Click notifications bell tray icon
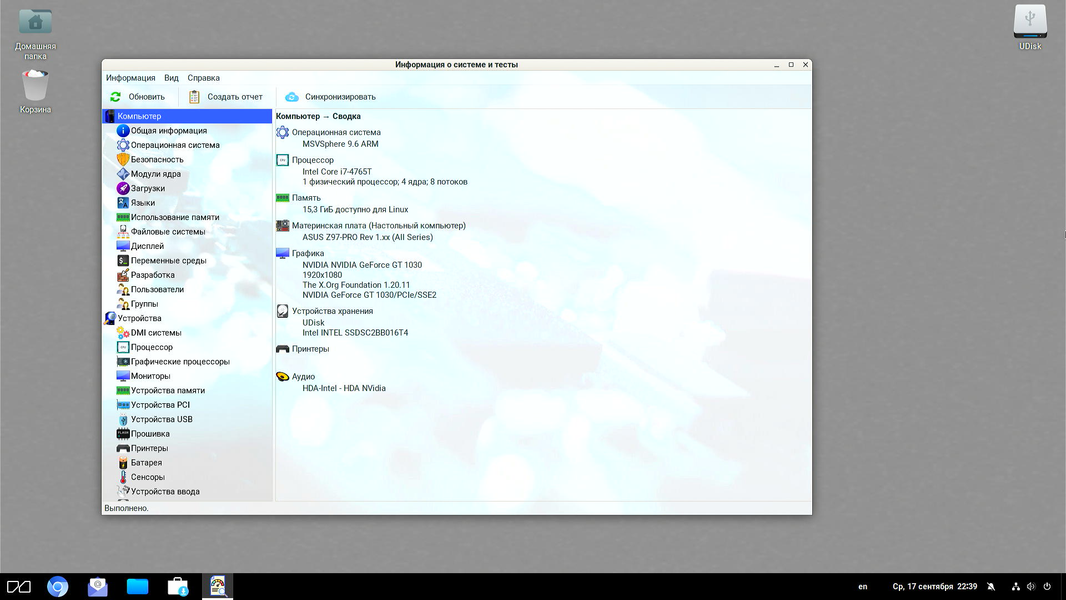Screen dimensions: 1066x600 click(x=991, y=586)
